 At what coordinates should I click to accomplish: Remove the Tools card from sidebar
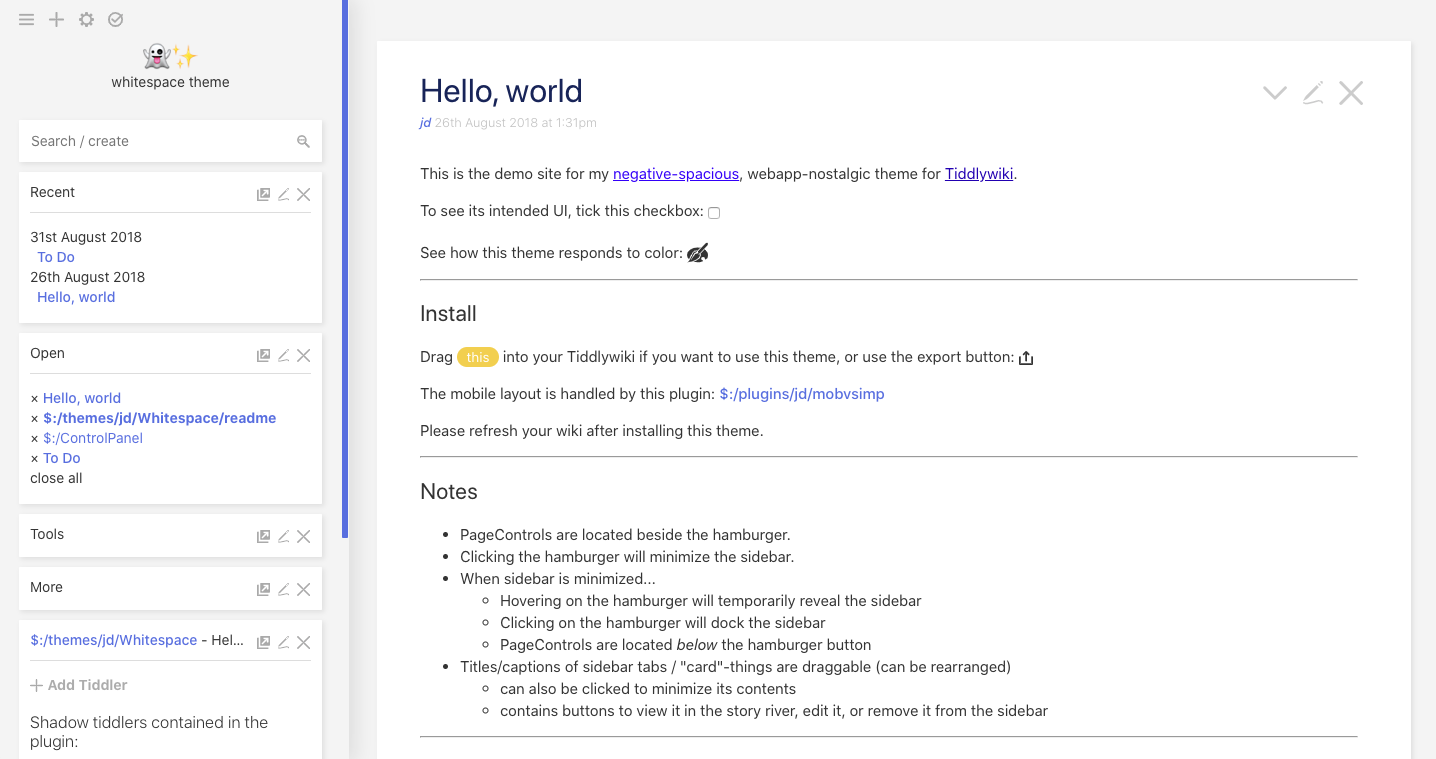[304, 537]
